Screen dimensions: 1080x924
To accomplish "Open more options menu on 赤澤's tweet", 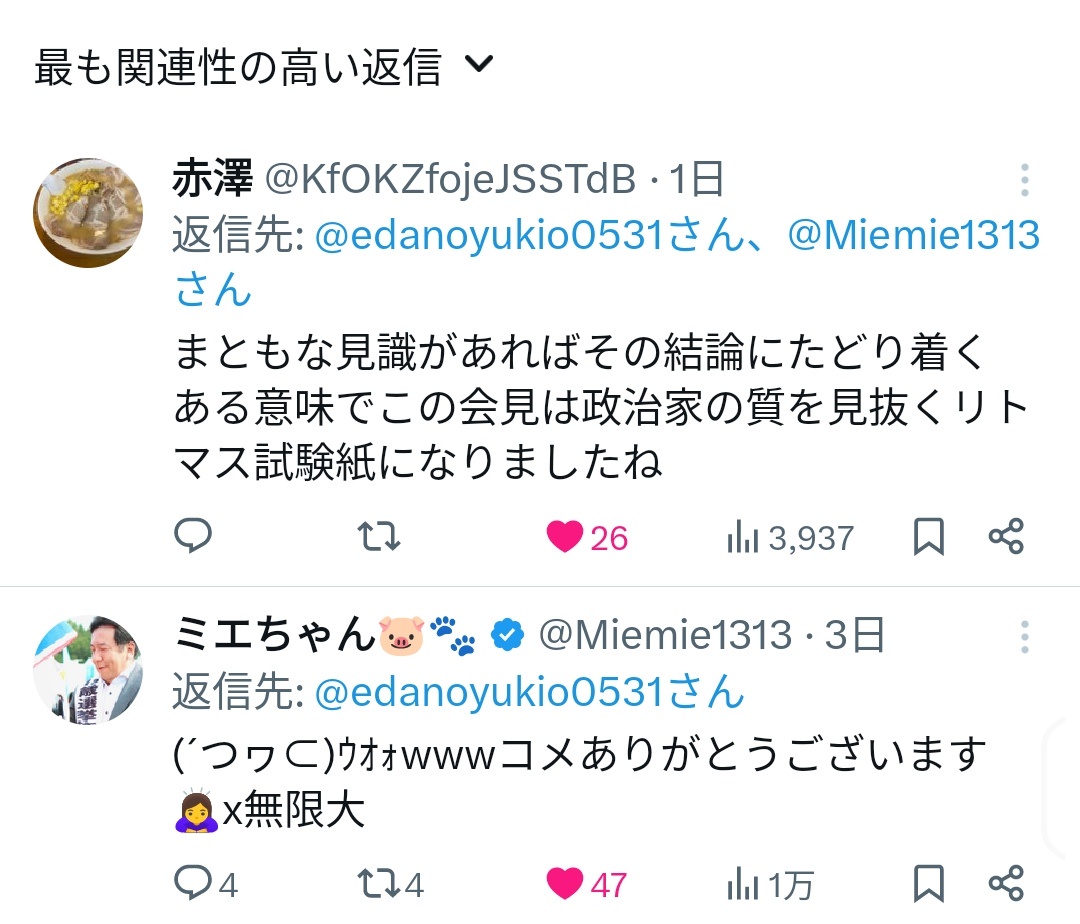I will point(1025,181).
